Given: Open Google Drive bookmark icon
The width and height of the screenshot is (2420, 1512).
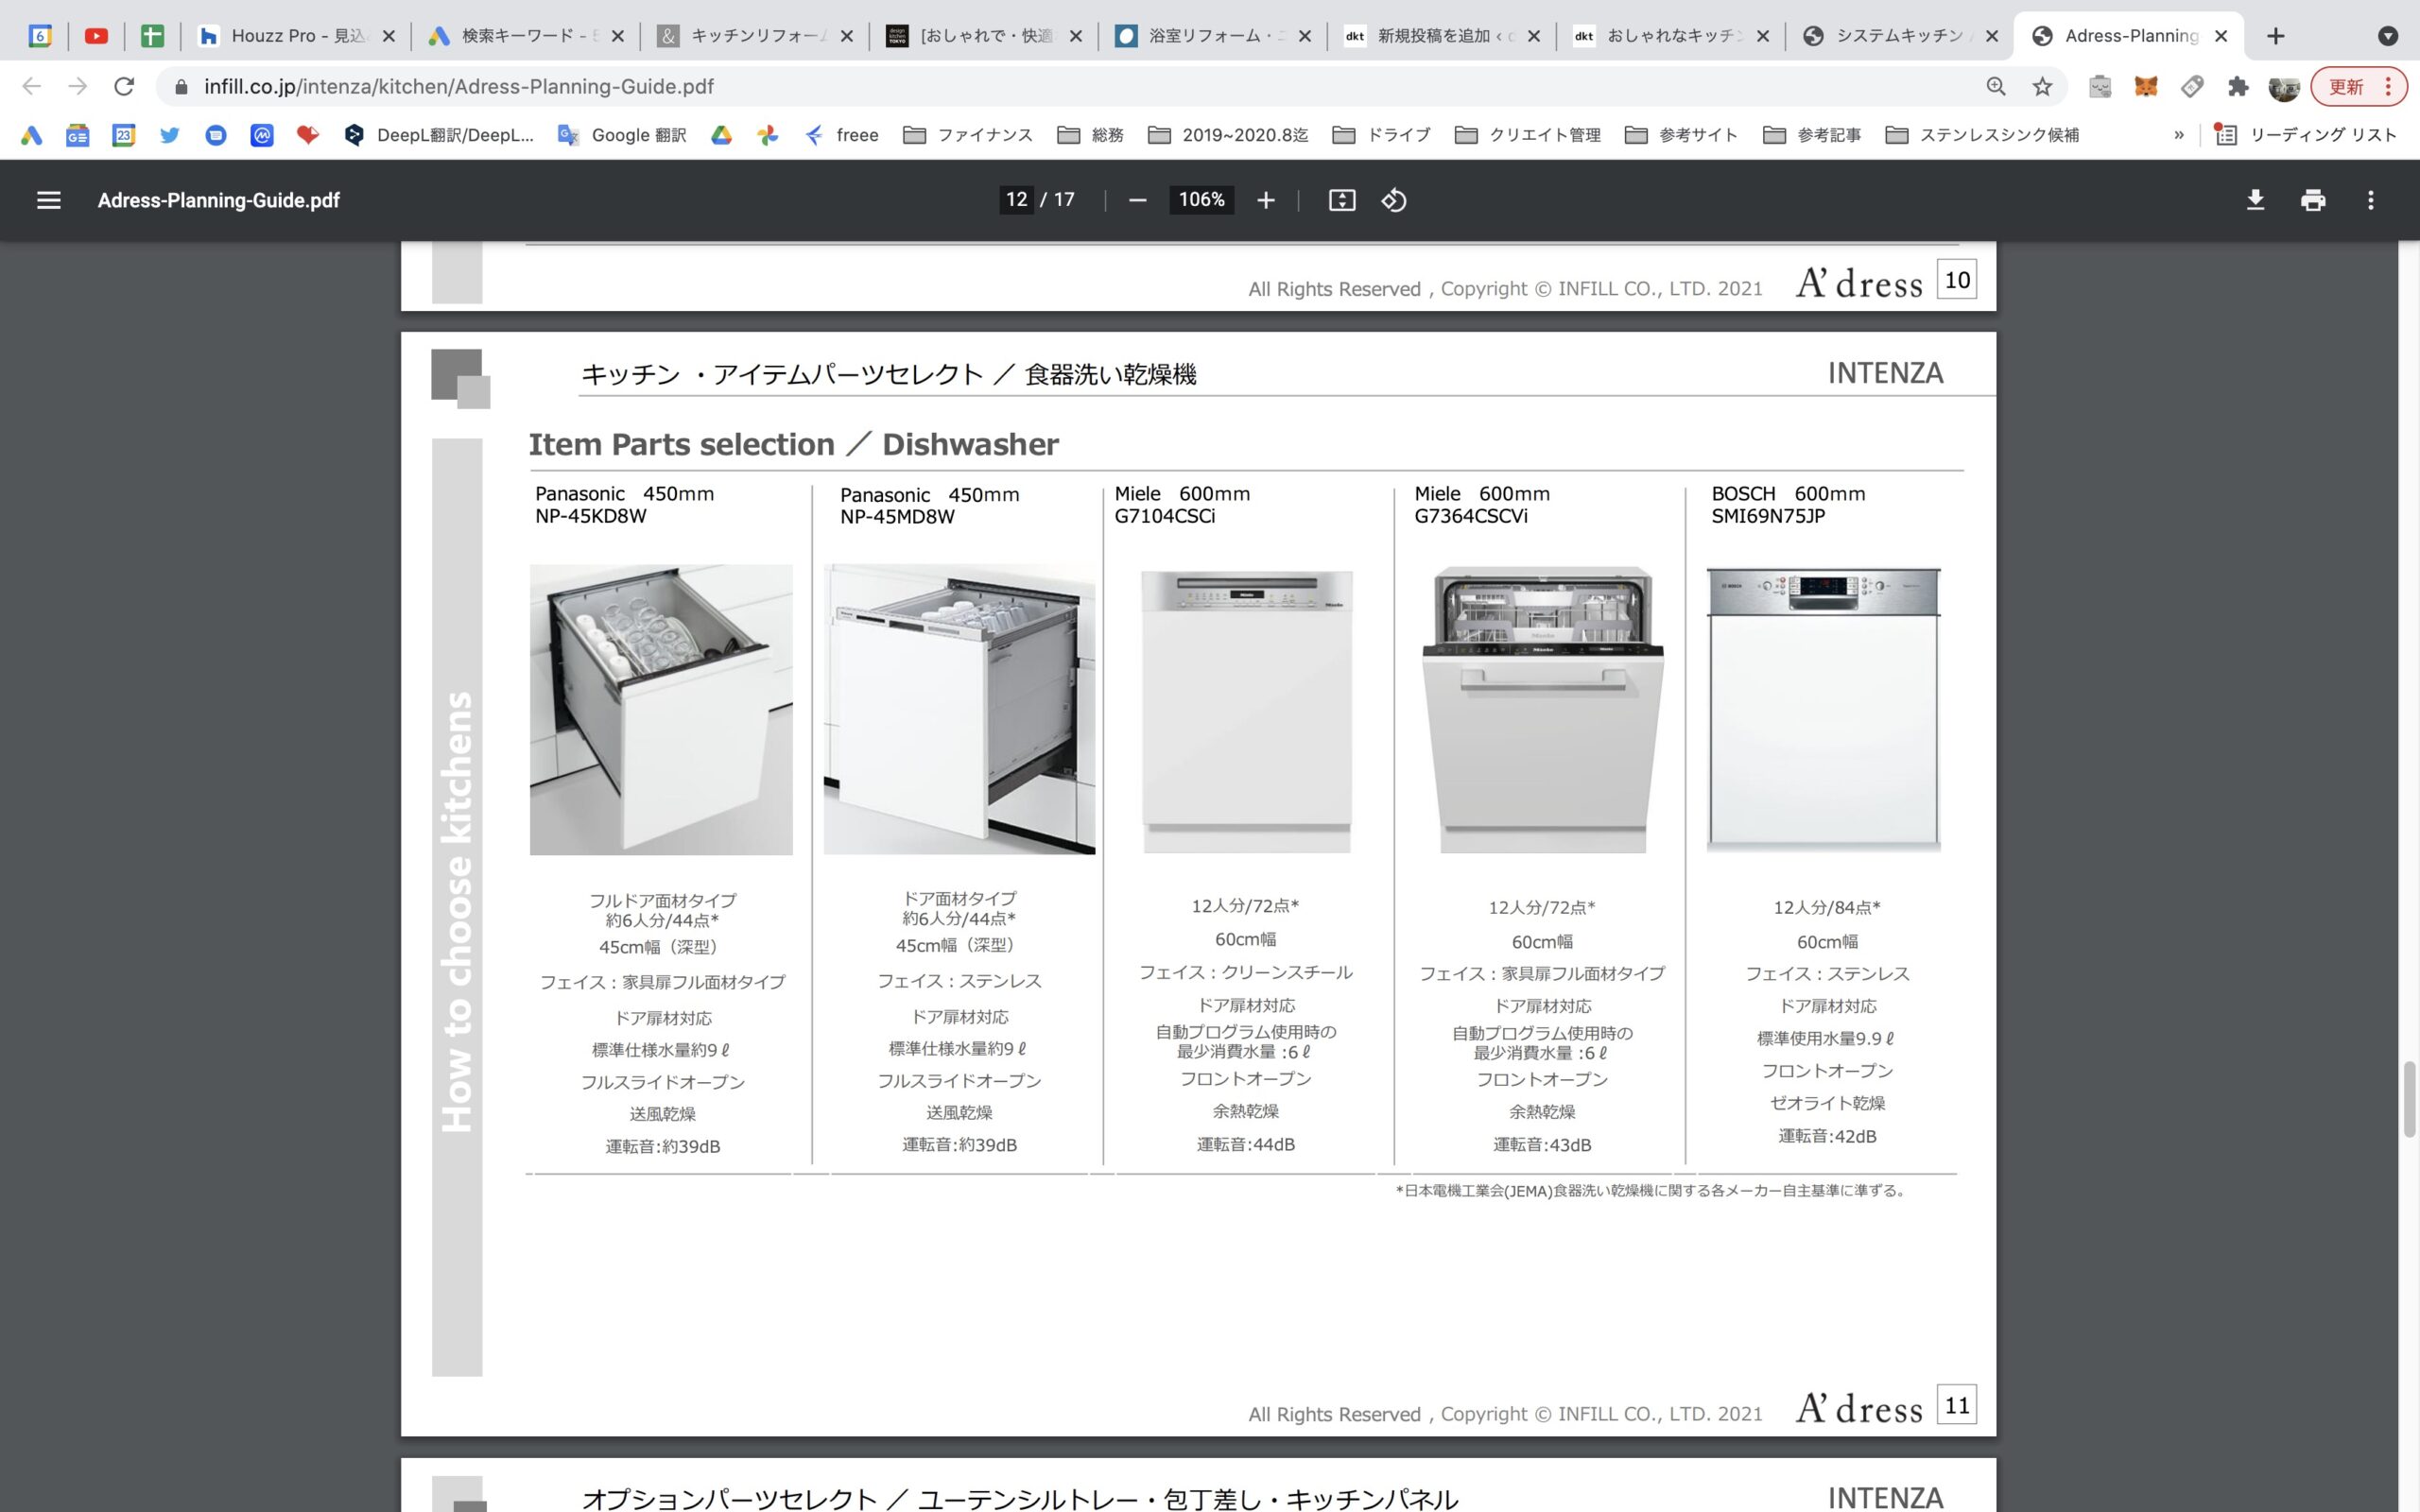Looking at the screenshot, I should (x=721, y=135).
